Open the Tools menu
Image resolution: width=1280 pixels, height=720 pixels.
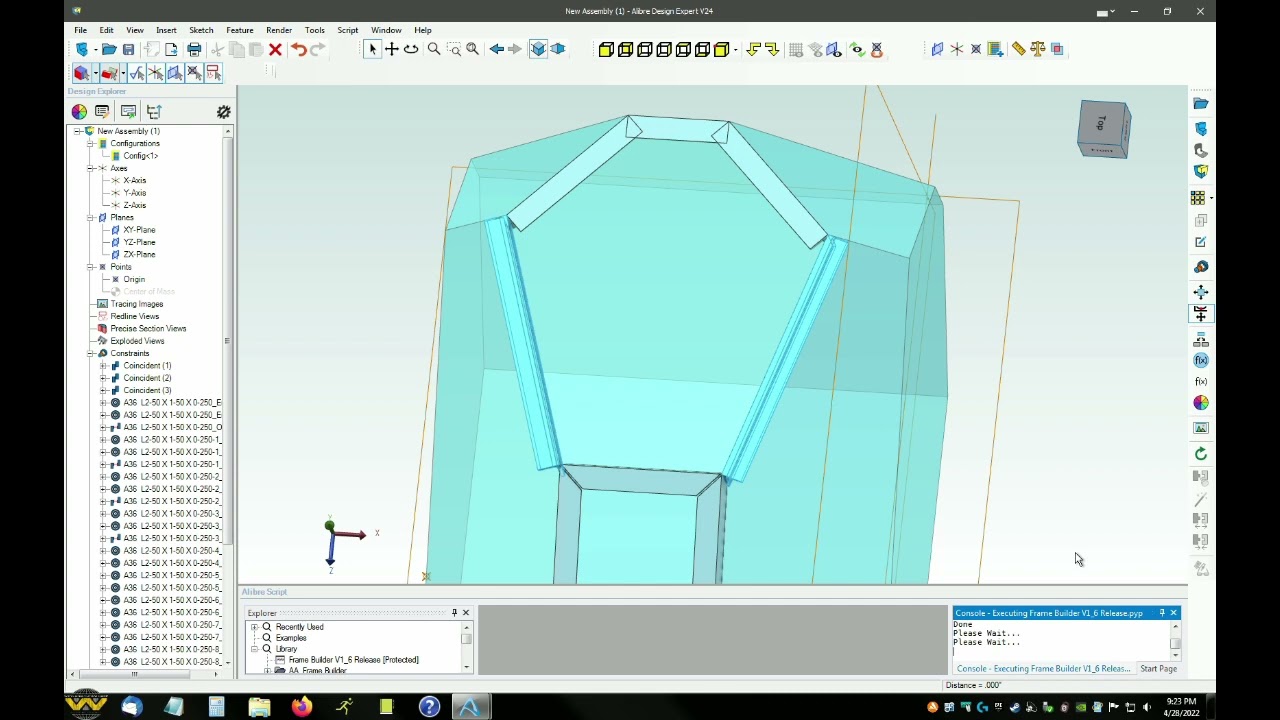[314, 30]
